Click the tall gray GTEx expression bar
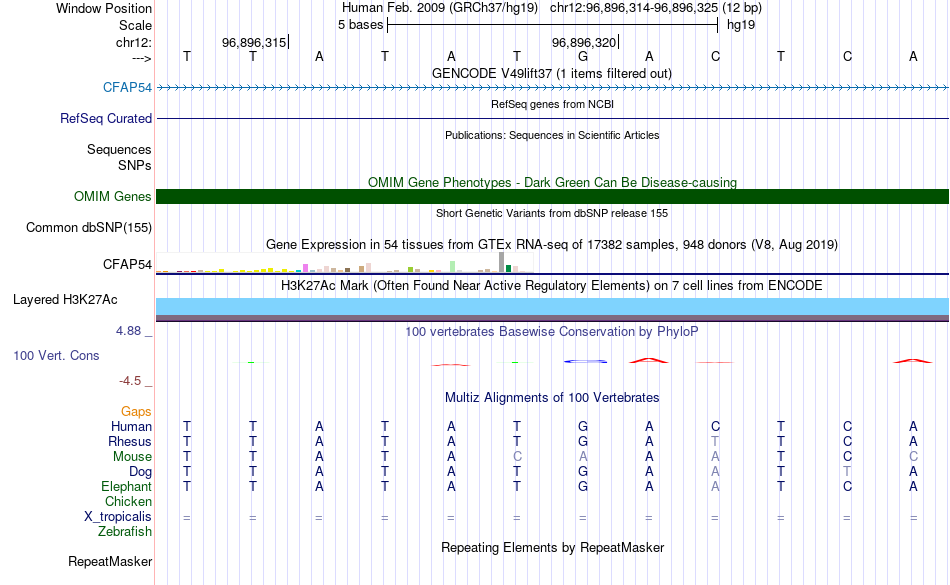This screenshot has width=950, height=585. tap(502, 262)
